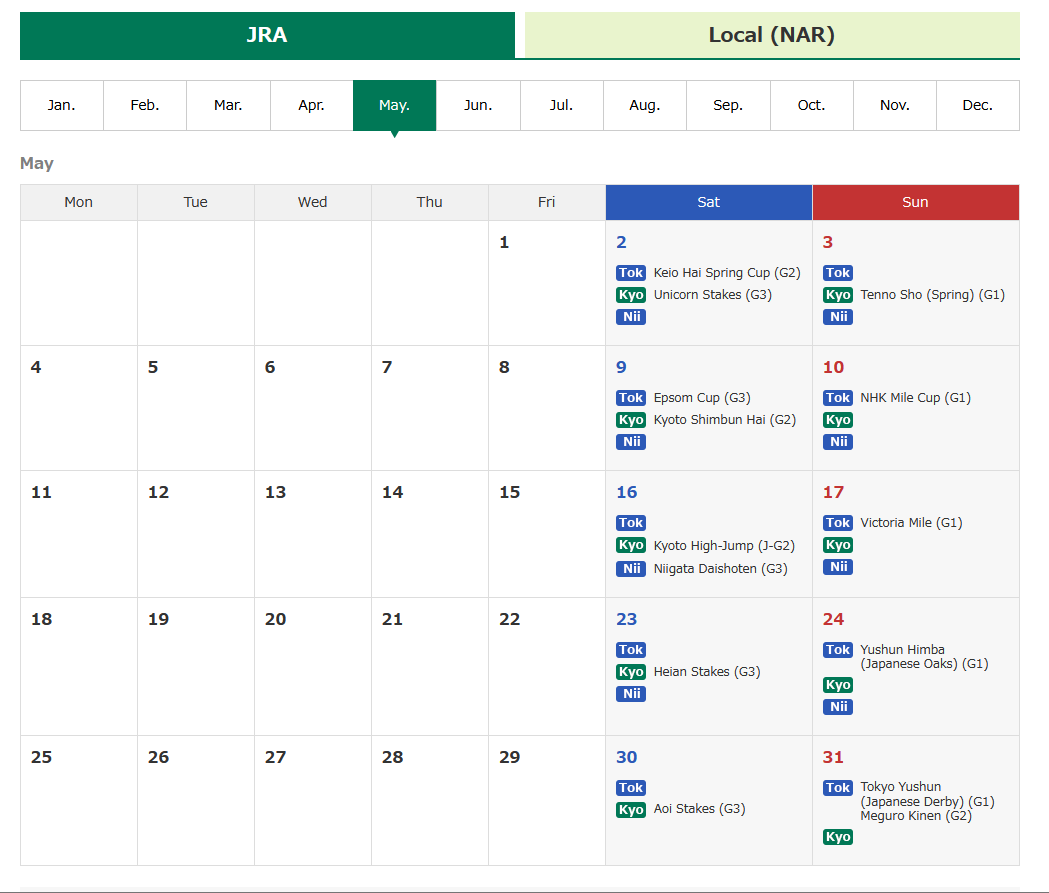Open NHK Mile Cup (G1) link

915,398
